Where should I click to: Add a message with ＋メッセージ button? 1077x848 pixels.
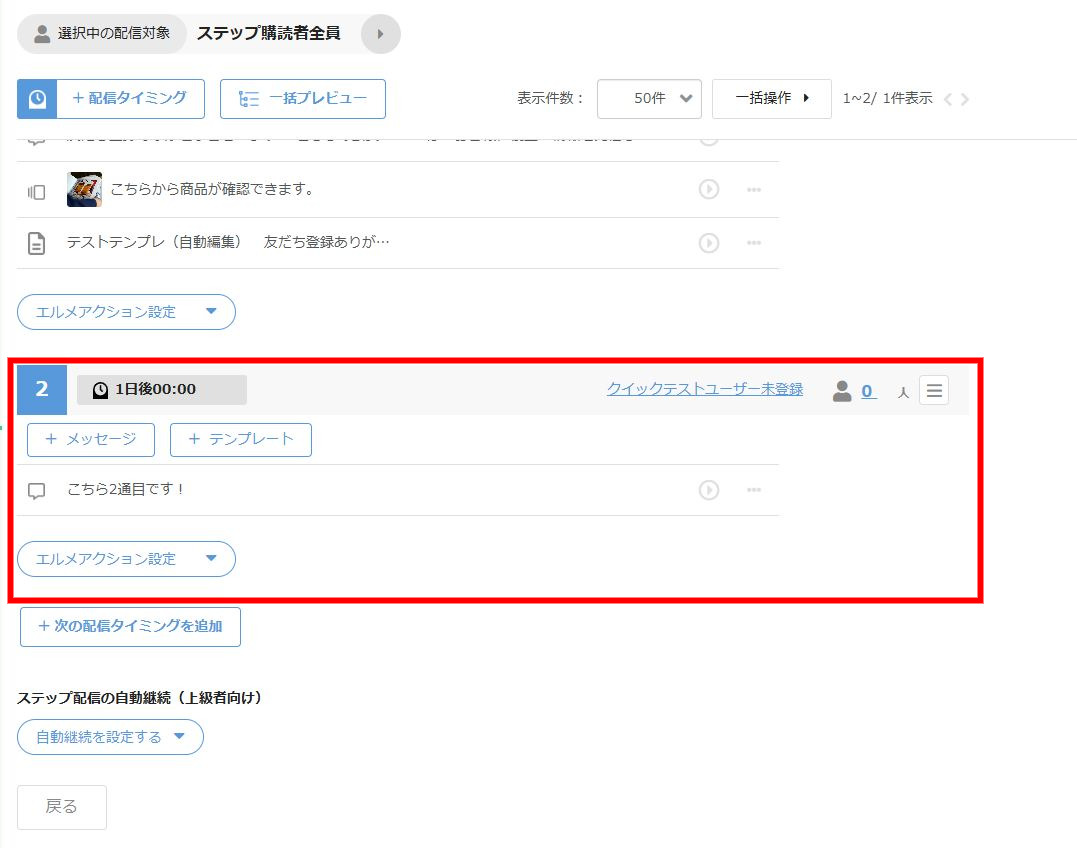(91, 440)
